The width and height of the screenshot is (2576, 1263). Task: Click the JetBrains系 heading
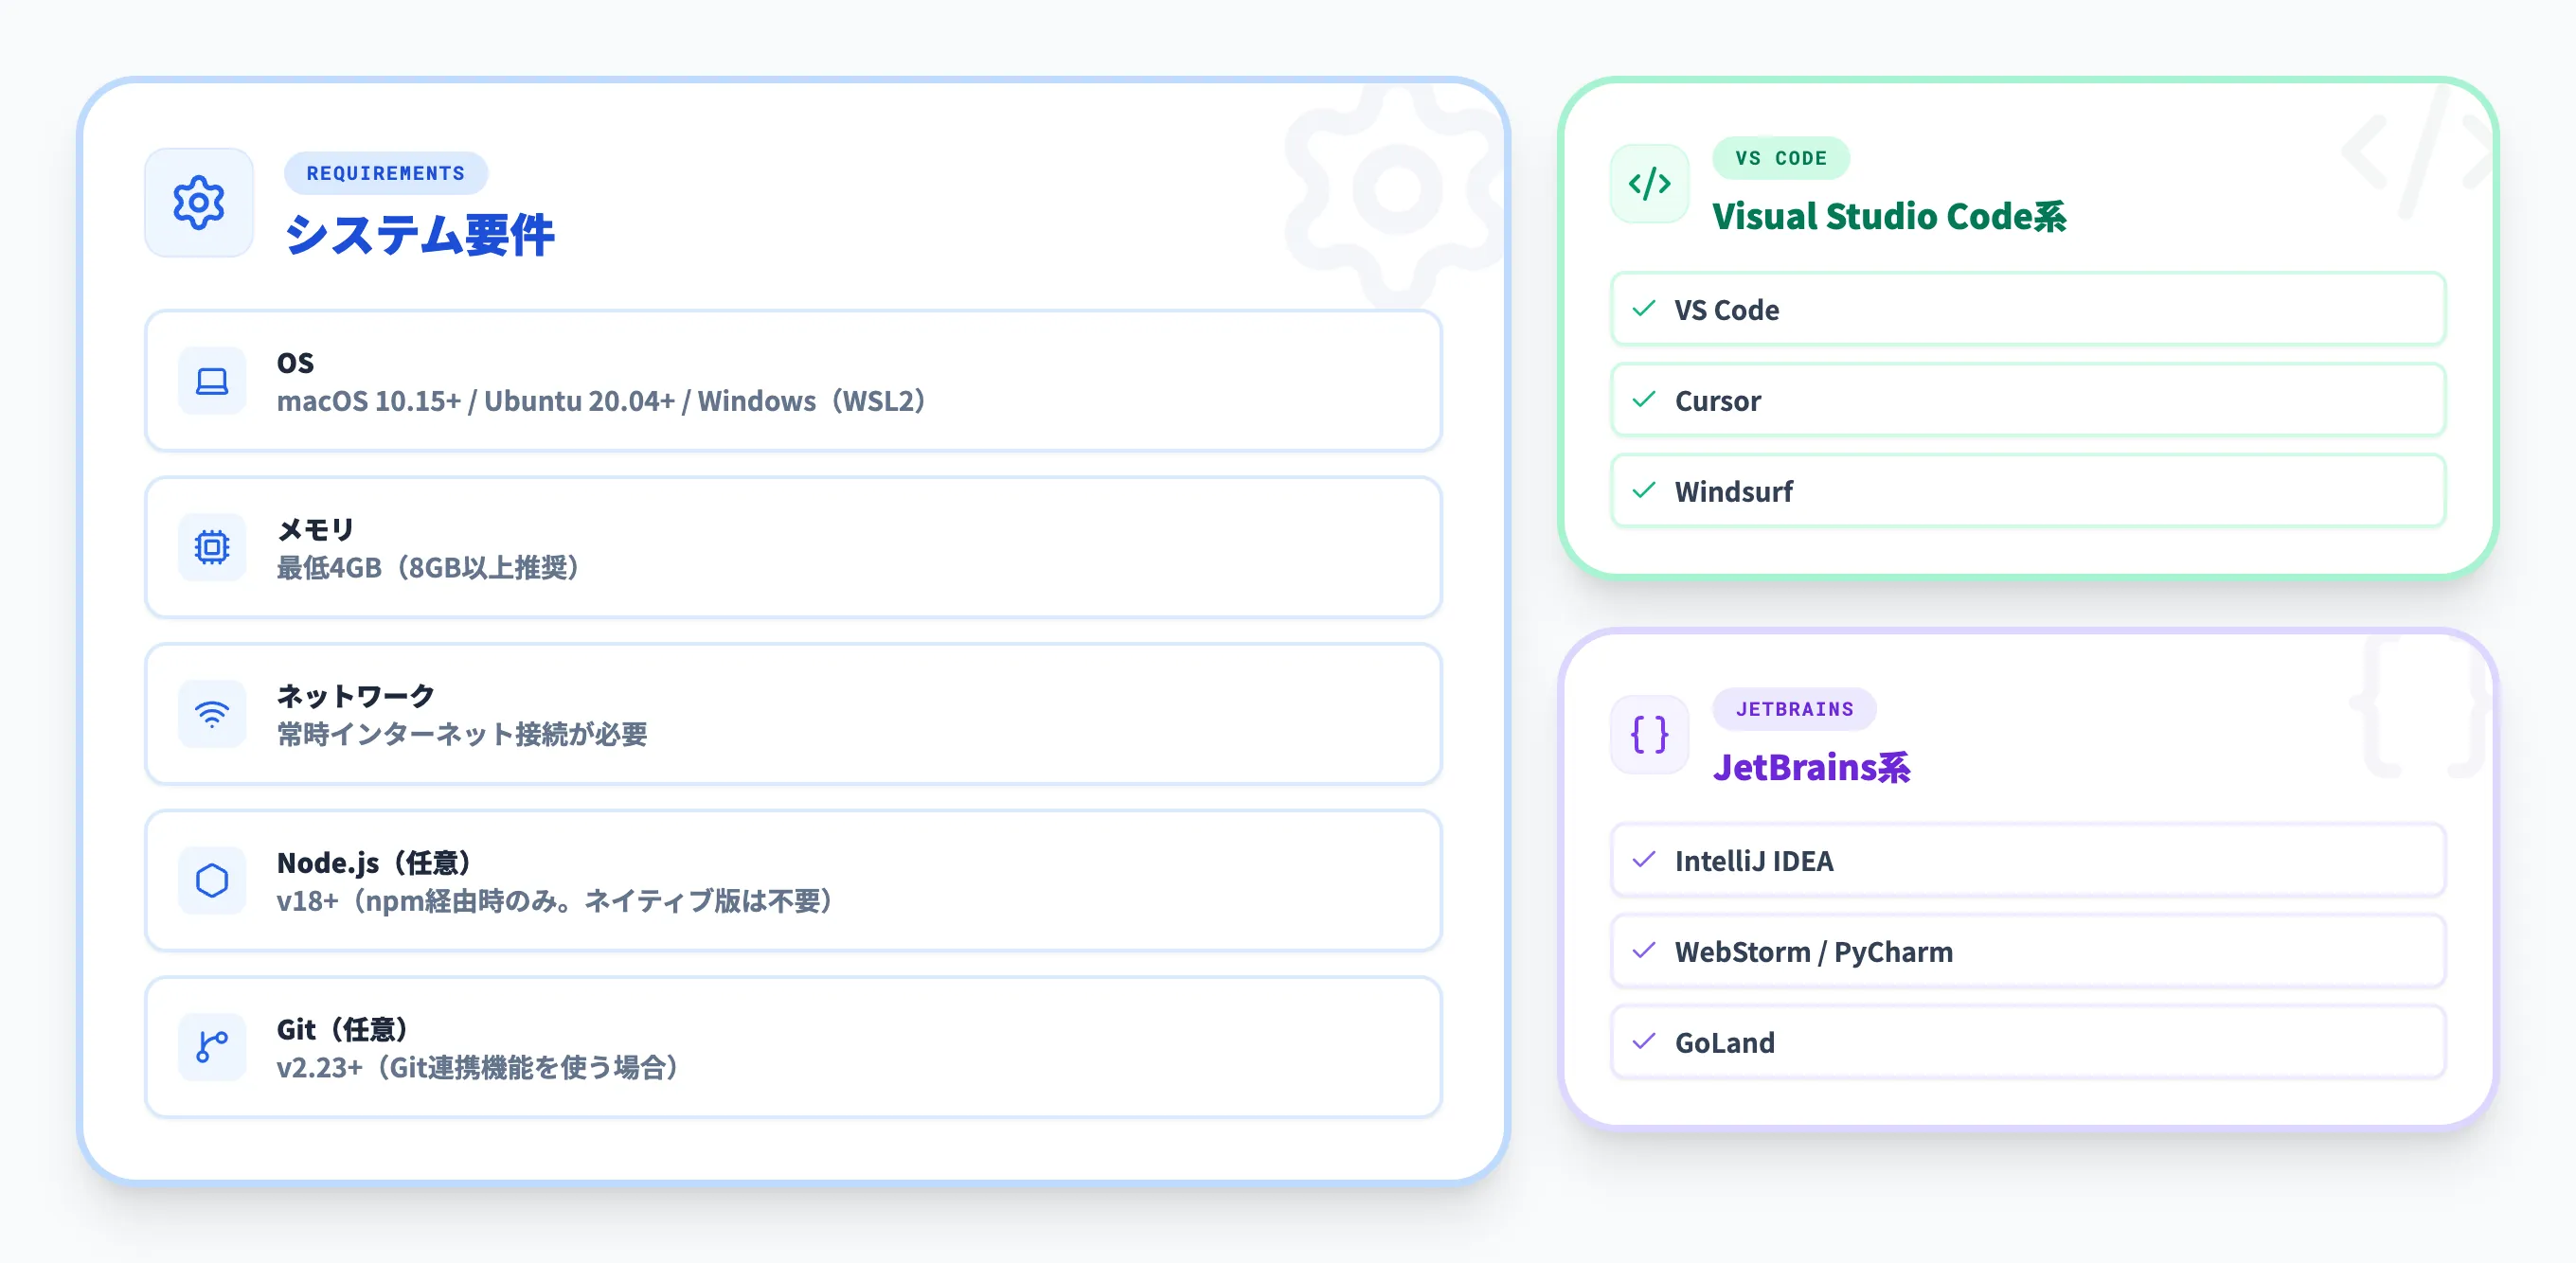(x=1811, y=767)
